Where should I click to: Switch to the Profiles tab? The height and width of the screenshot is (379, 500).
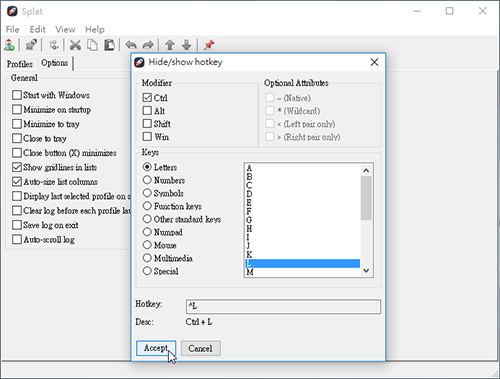coord(20,64)
